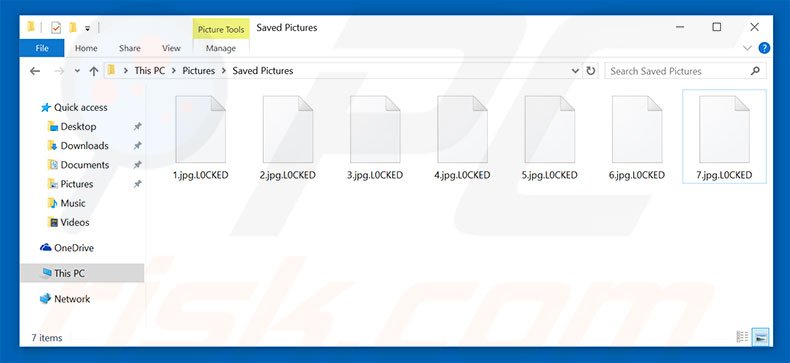Switch to Details view layout button

[742, 337]
